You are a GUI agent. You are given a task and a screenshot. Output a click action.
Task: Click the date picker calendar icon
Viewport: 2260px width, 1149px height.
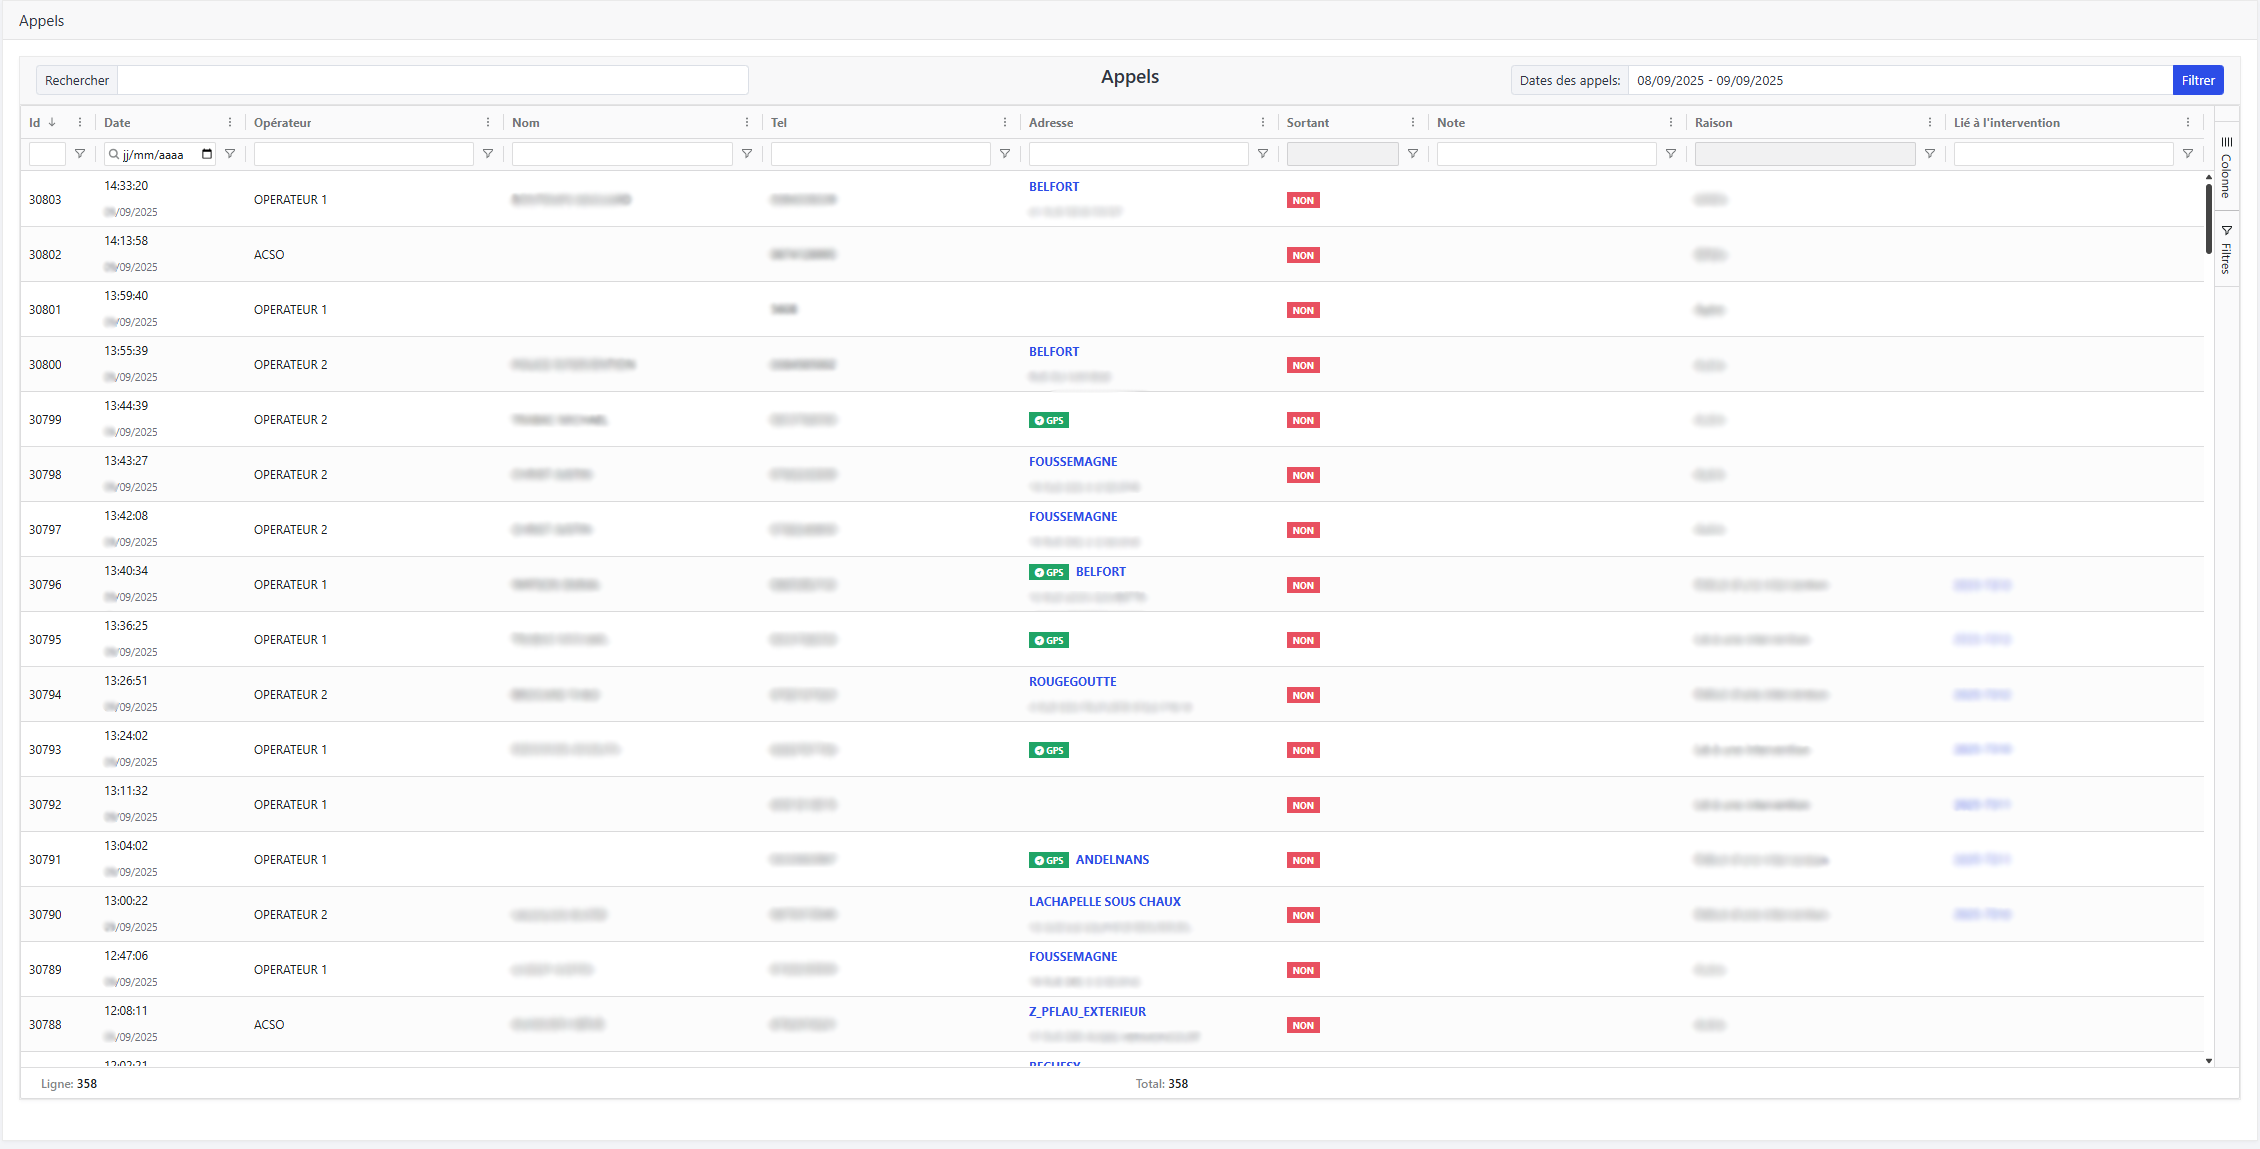pyautogui.click(x=207, y=154)
